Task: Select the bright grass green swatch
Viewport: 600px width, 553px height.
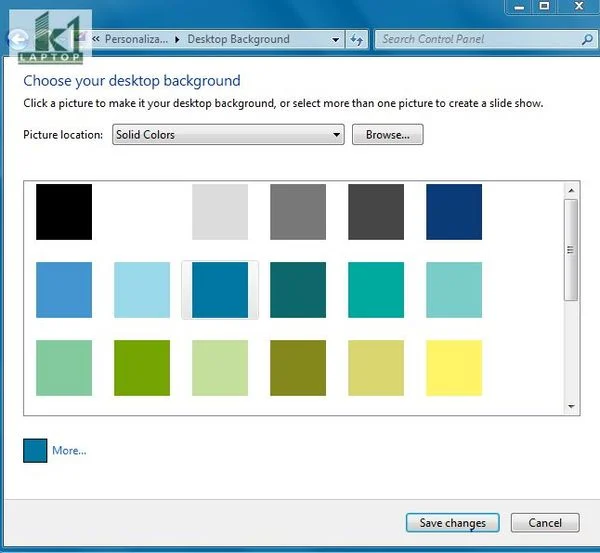Action: coord(142,368)
